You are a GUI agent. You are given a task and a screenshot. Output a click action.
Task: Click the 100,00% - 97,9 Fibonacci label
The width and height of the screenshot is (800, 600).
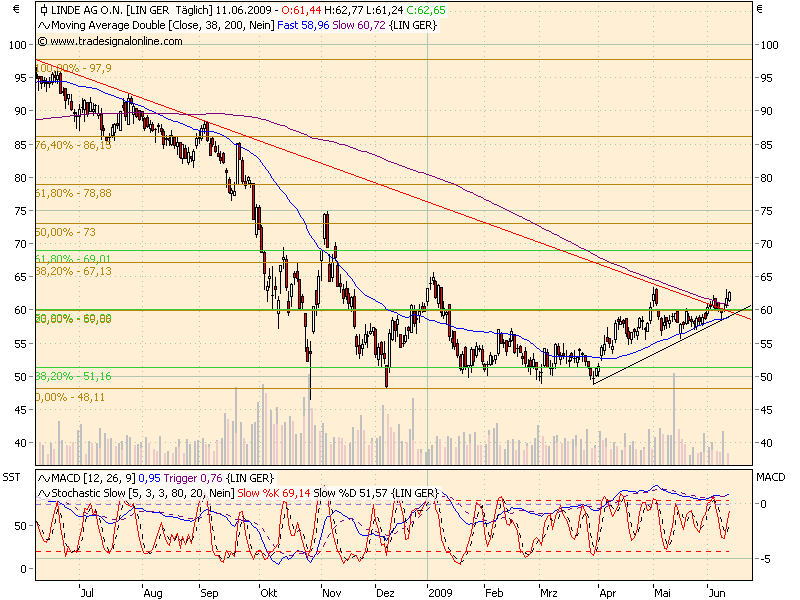coord(74,68)
